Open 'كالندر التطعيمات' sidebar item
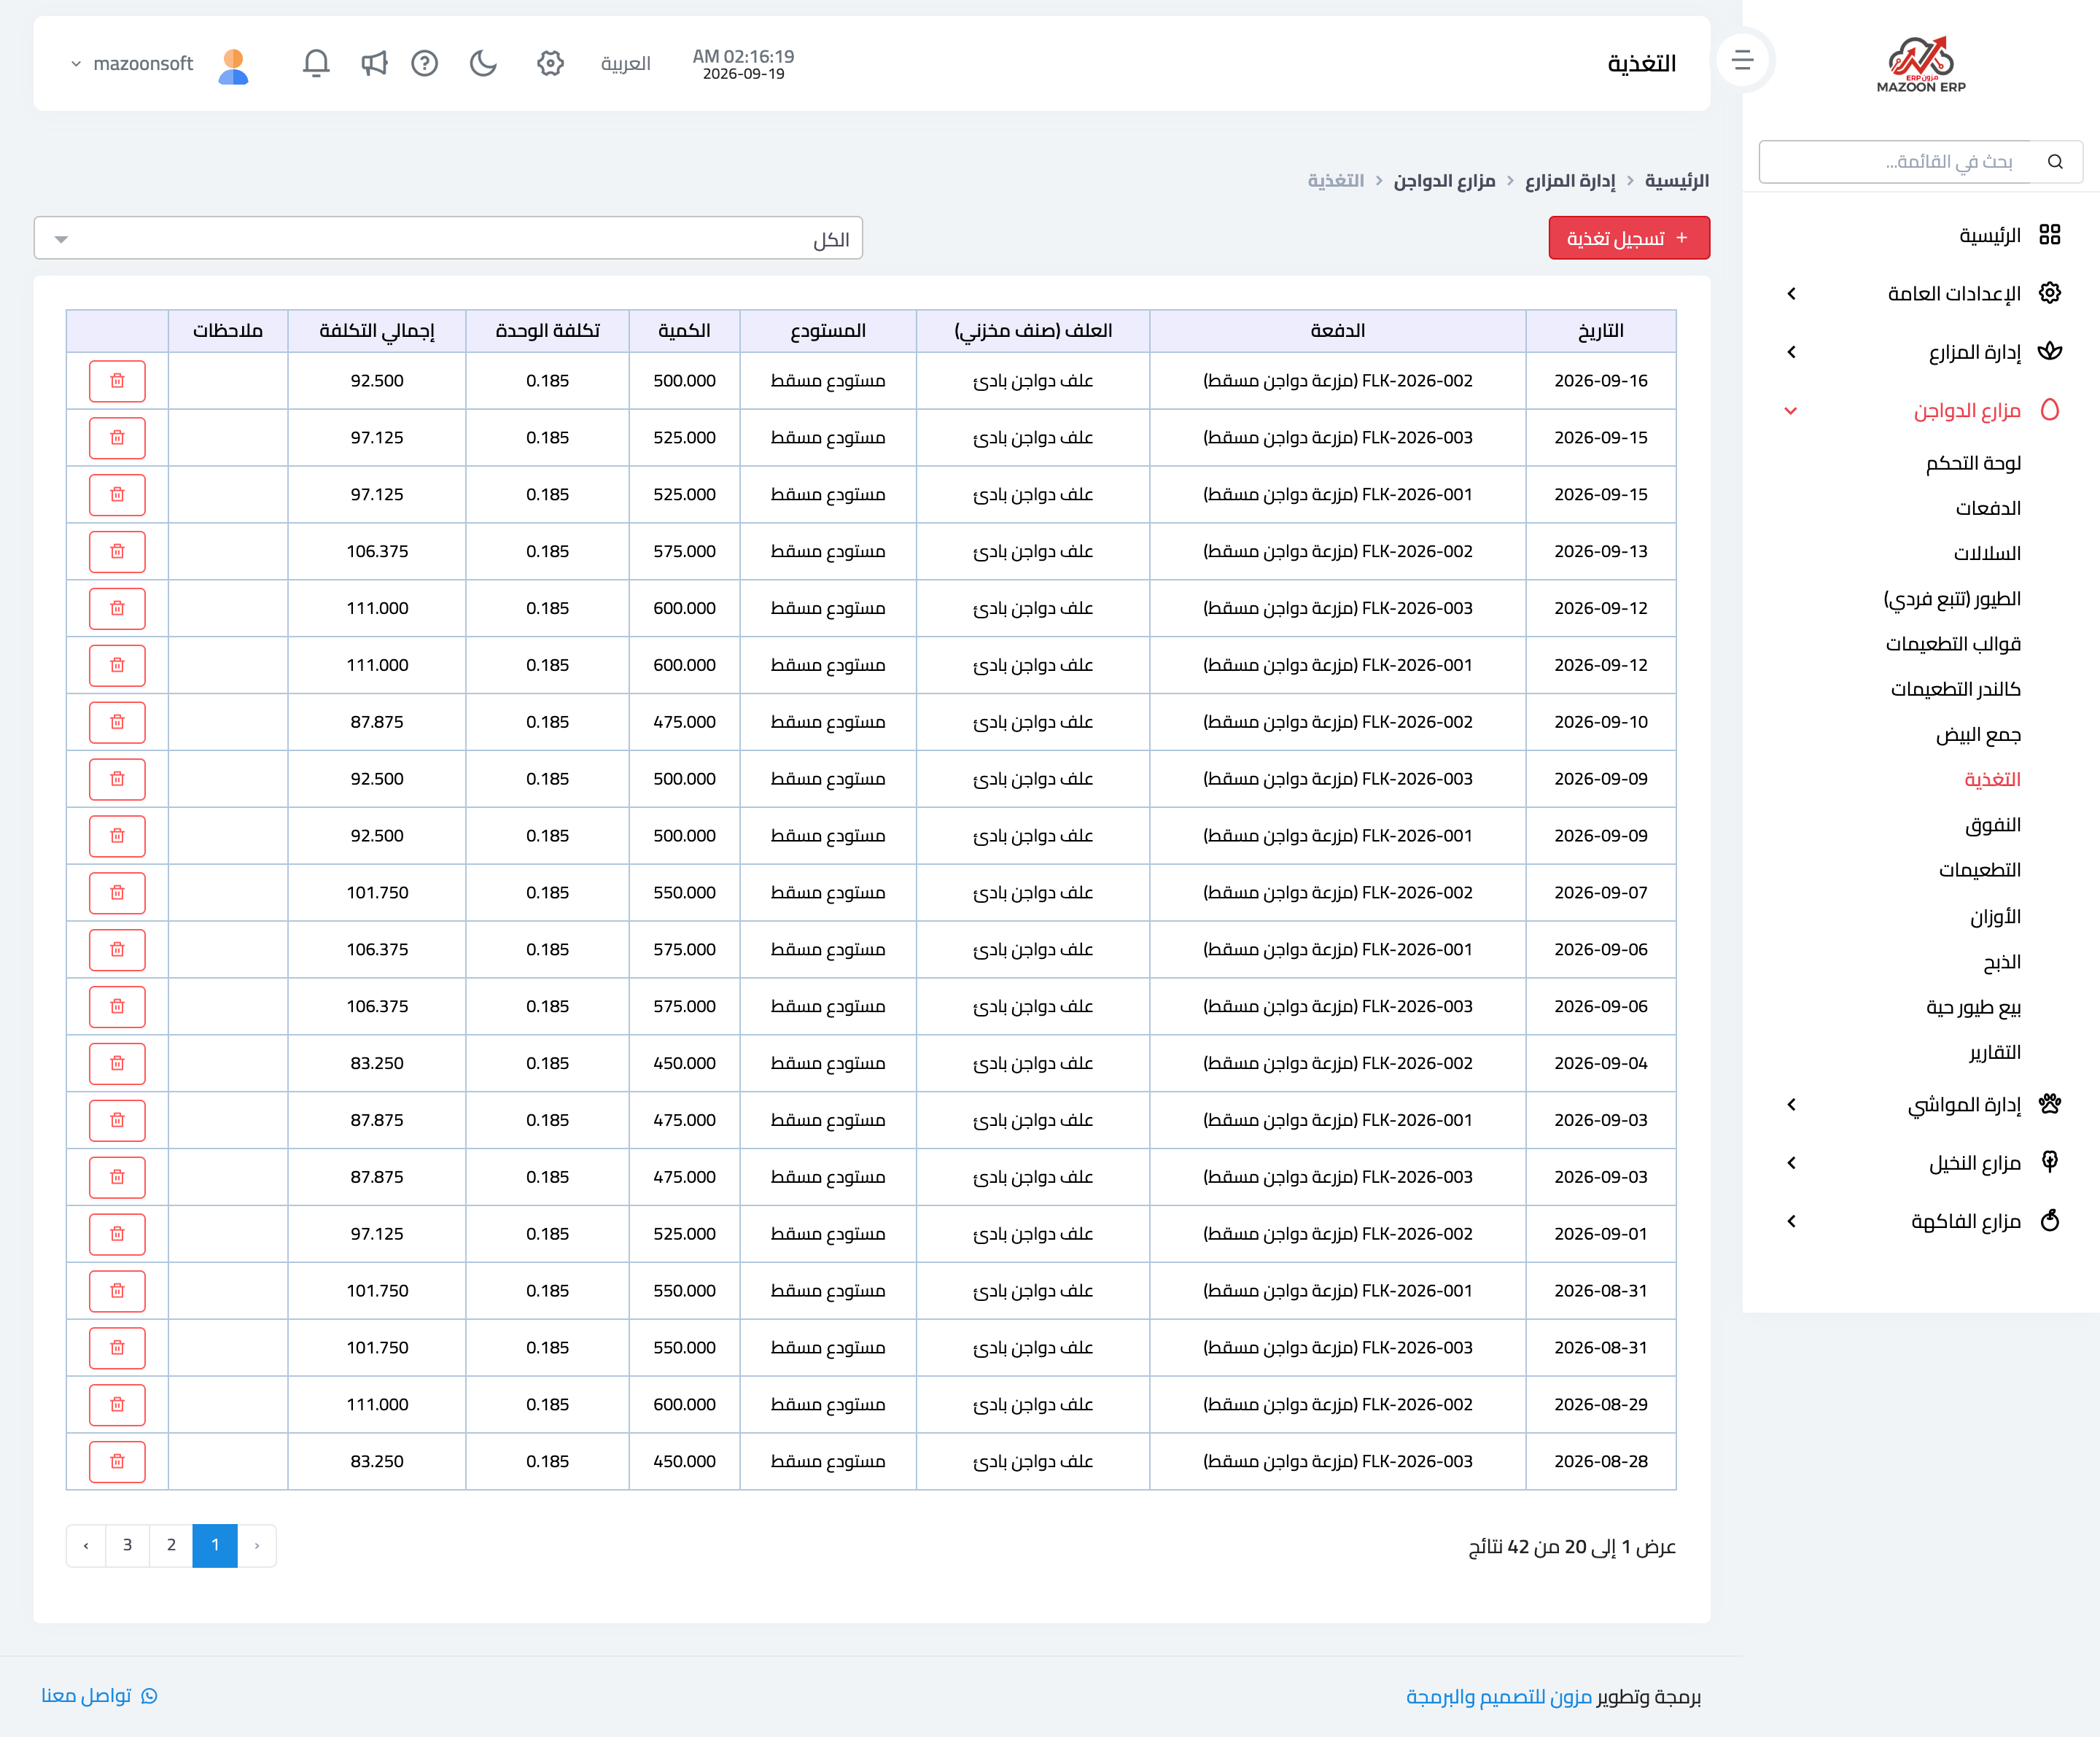The width and height of the screenshot is (2100, 1737). click(1956, 689)
